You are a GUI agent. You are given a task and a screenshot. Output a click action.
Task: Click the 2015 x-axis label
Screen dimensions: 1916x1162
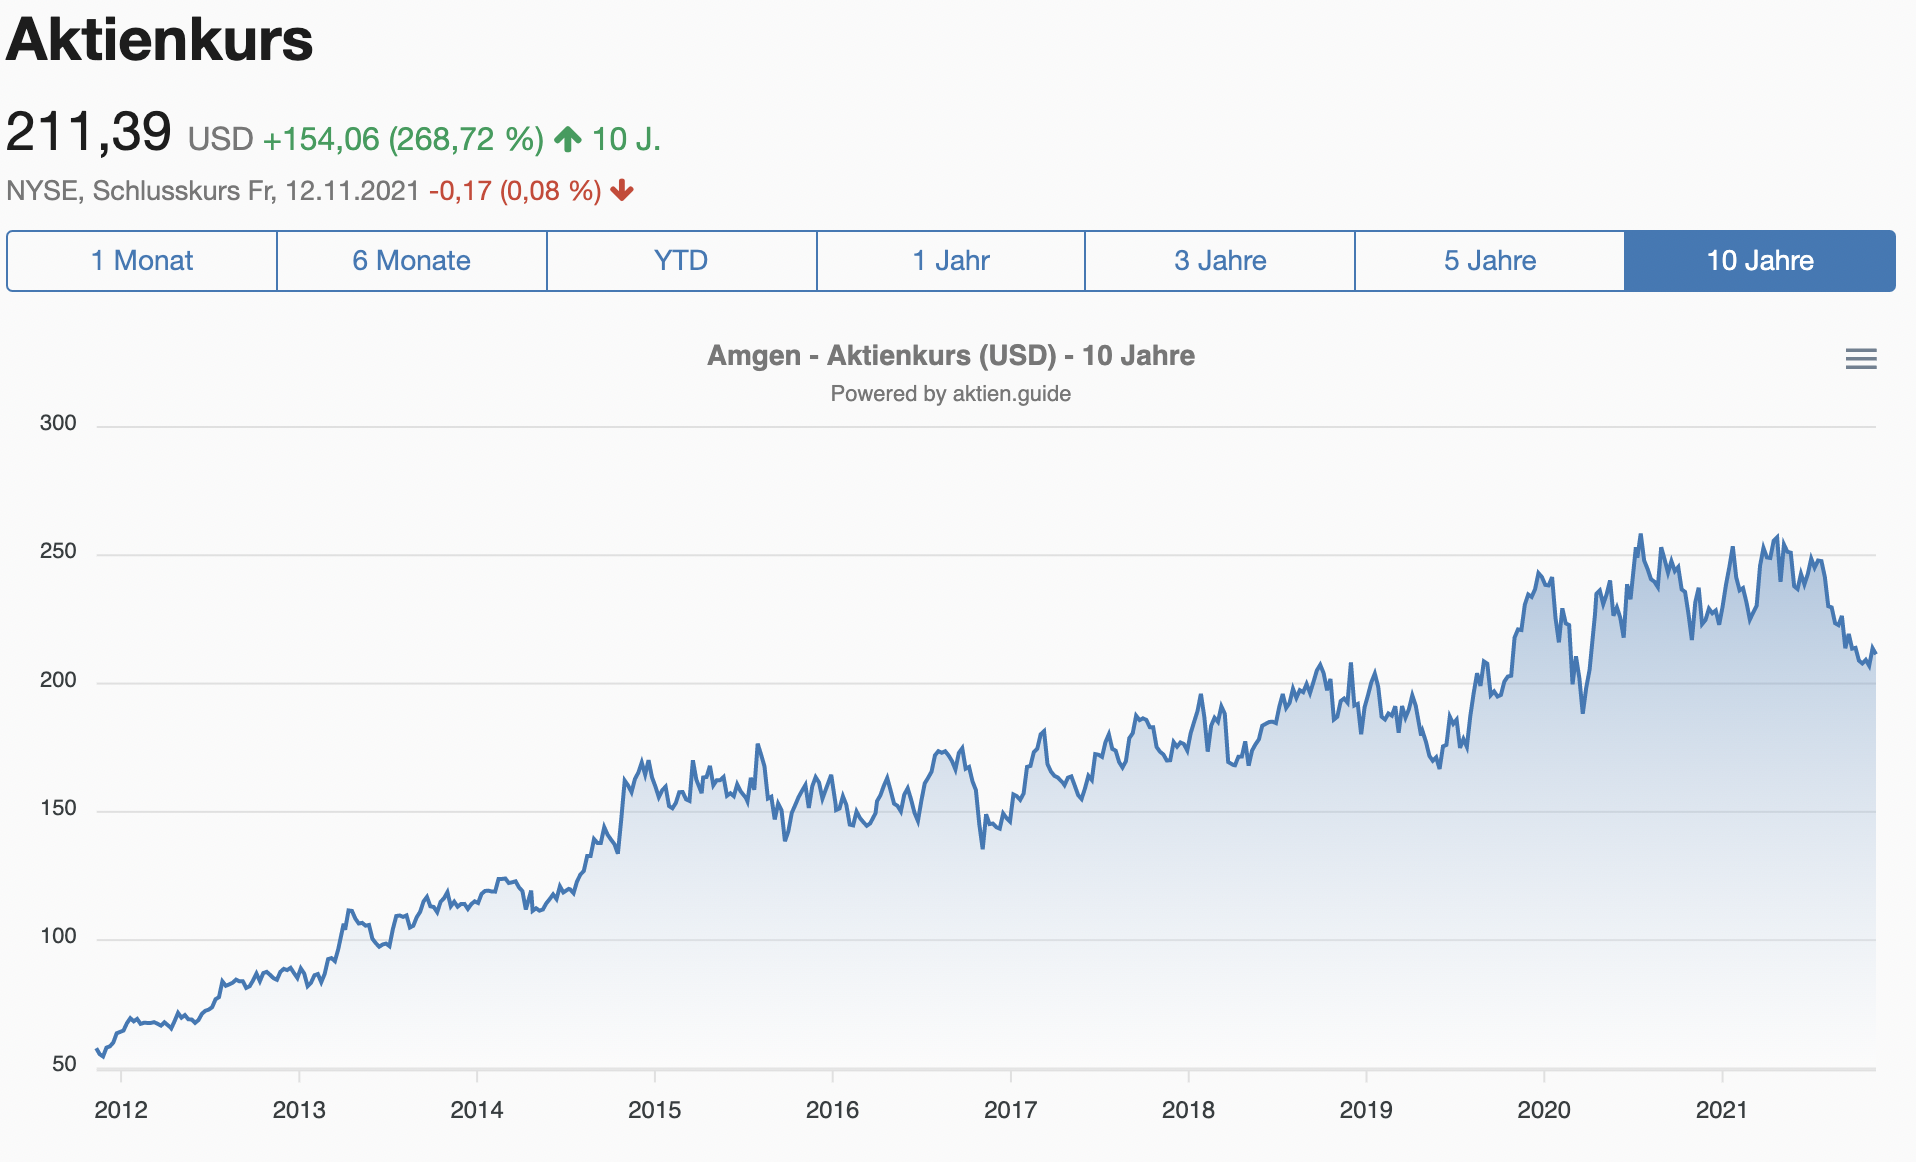[655, 1110]
